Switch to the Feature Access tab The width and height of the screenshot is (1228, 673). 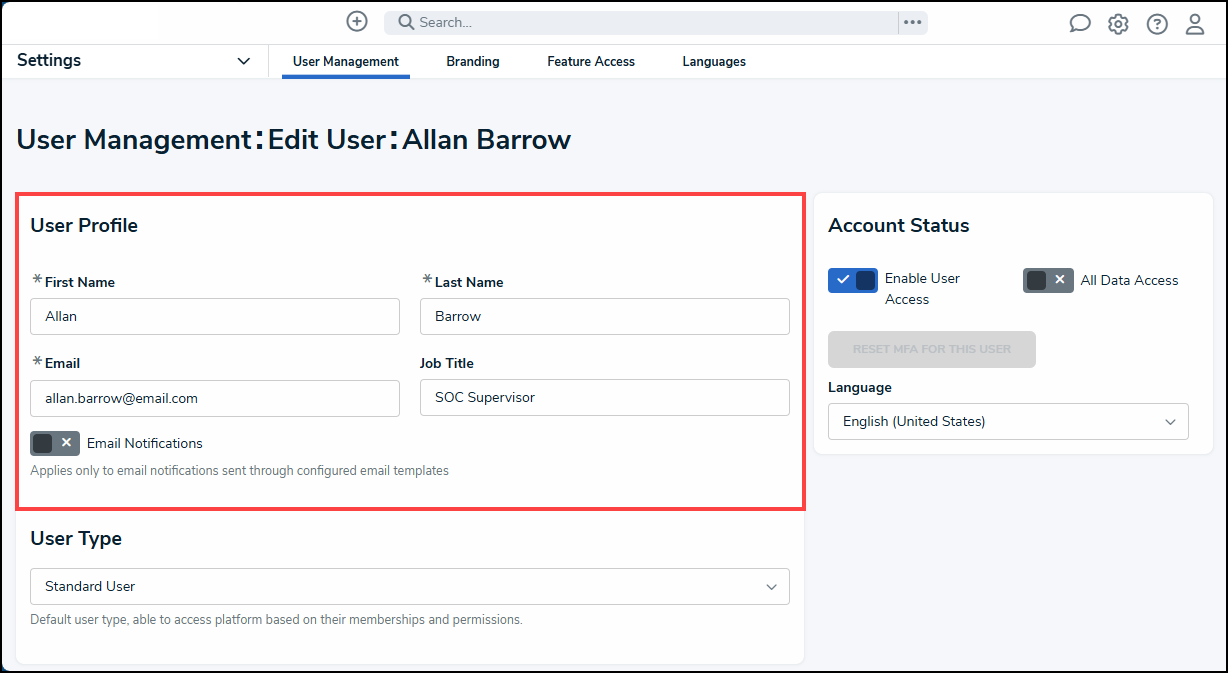point(591,61)
